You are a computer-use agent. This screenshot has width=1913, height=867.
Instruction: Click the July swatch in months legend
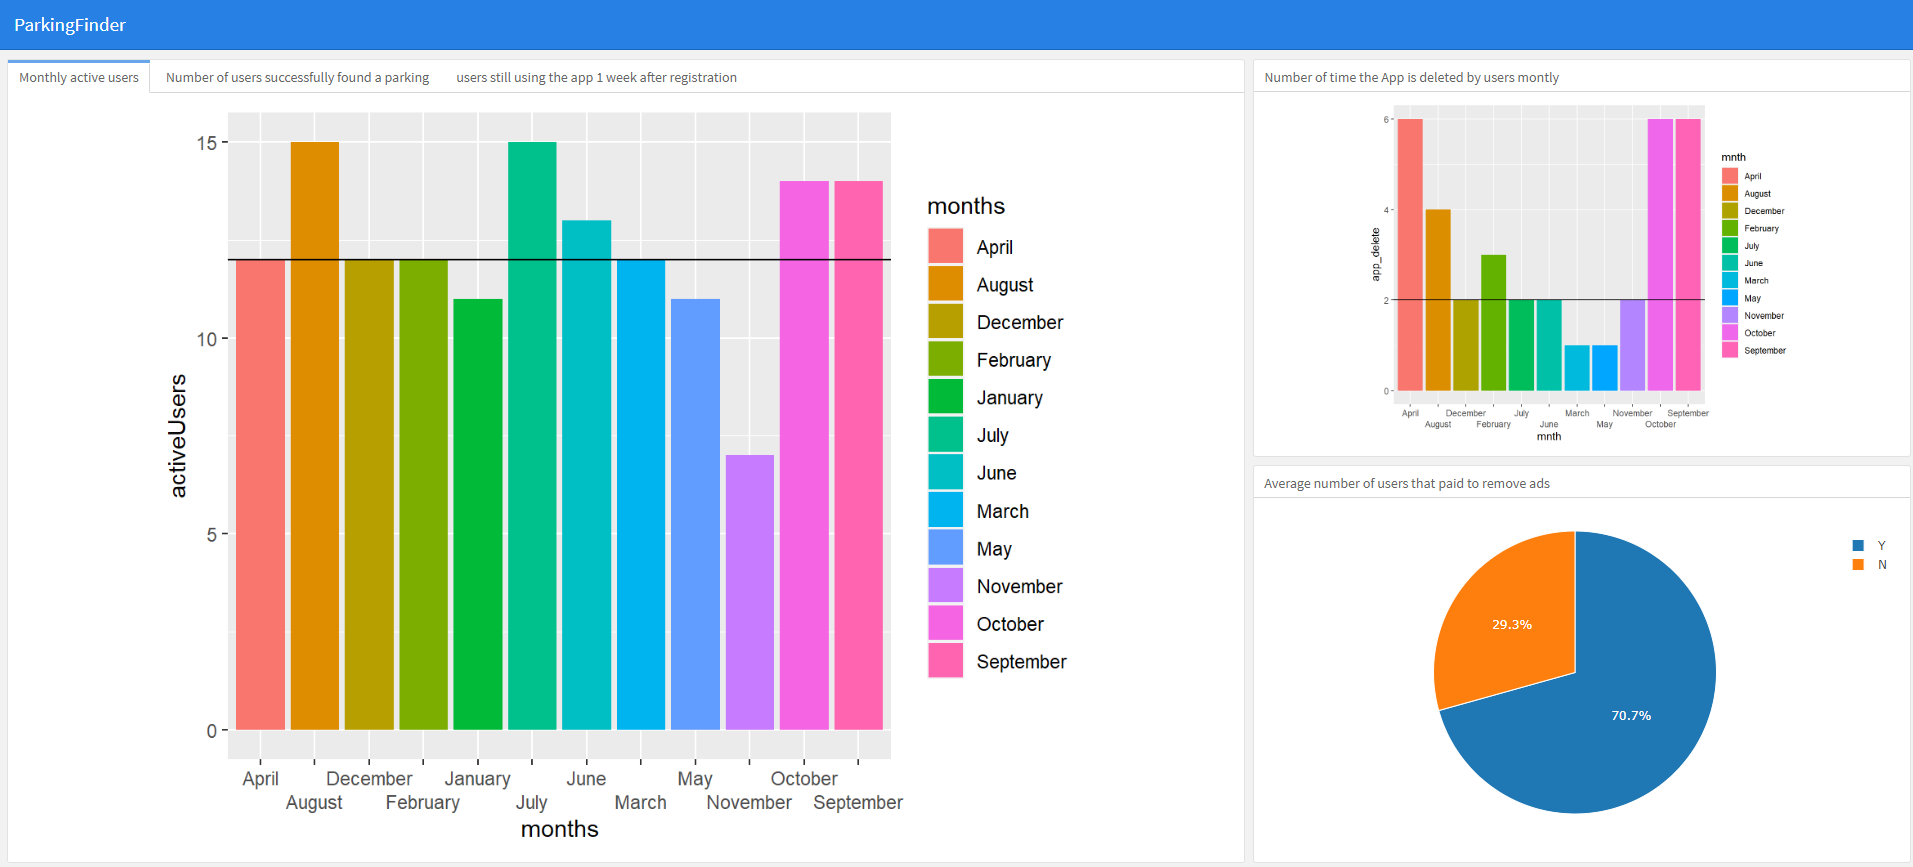[x=945, y=435]
